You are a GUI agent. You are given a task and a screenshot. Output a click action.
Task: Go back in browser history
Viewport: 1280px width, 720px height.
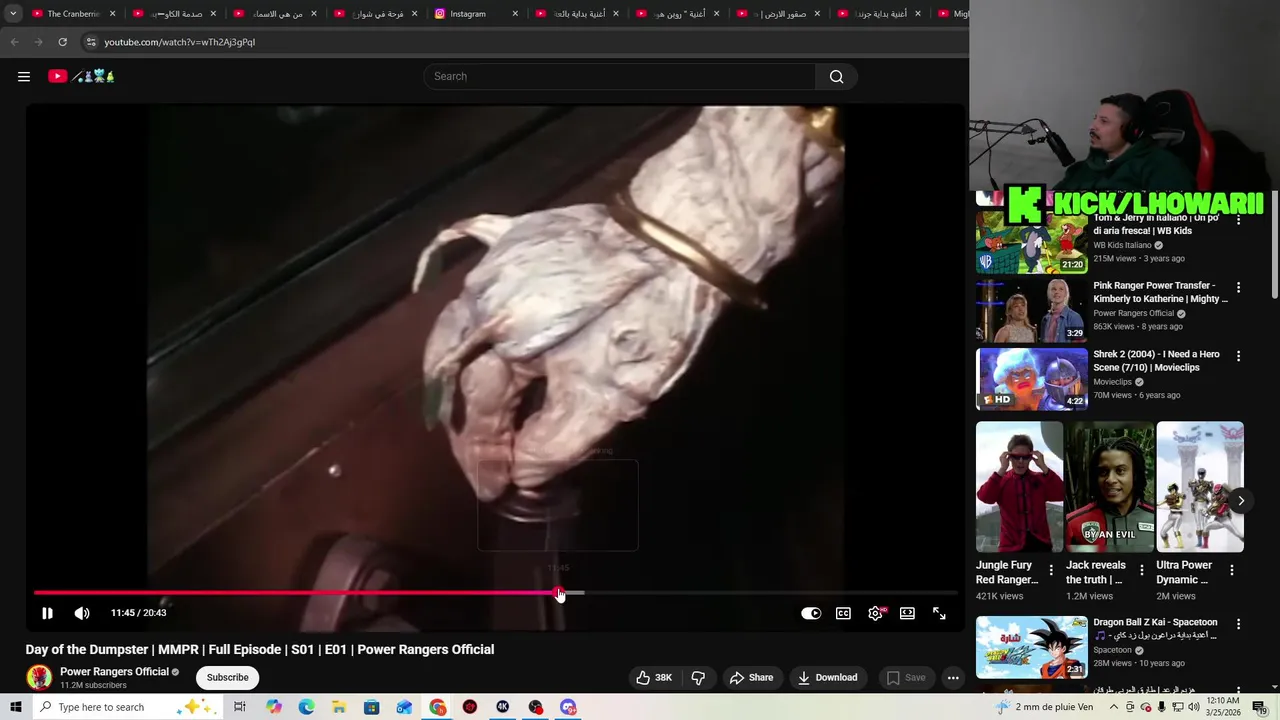pos(14,42)
